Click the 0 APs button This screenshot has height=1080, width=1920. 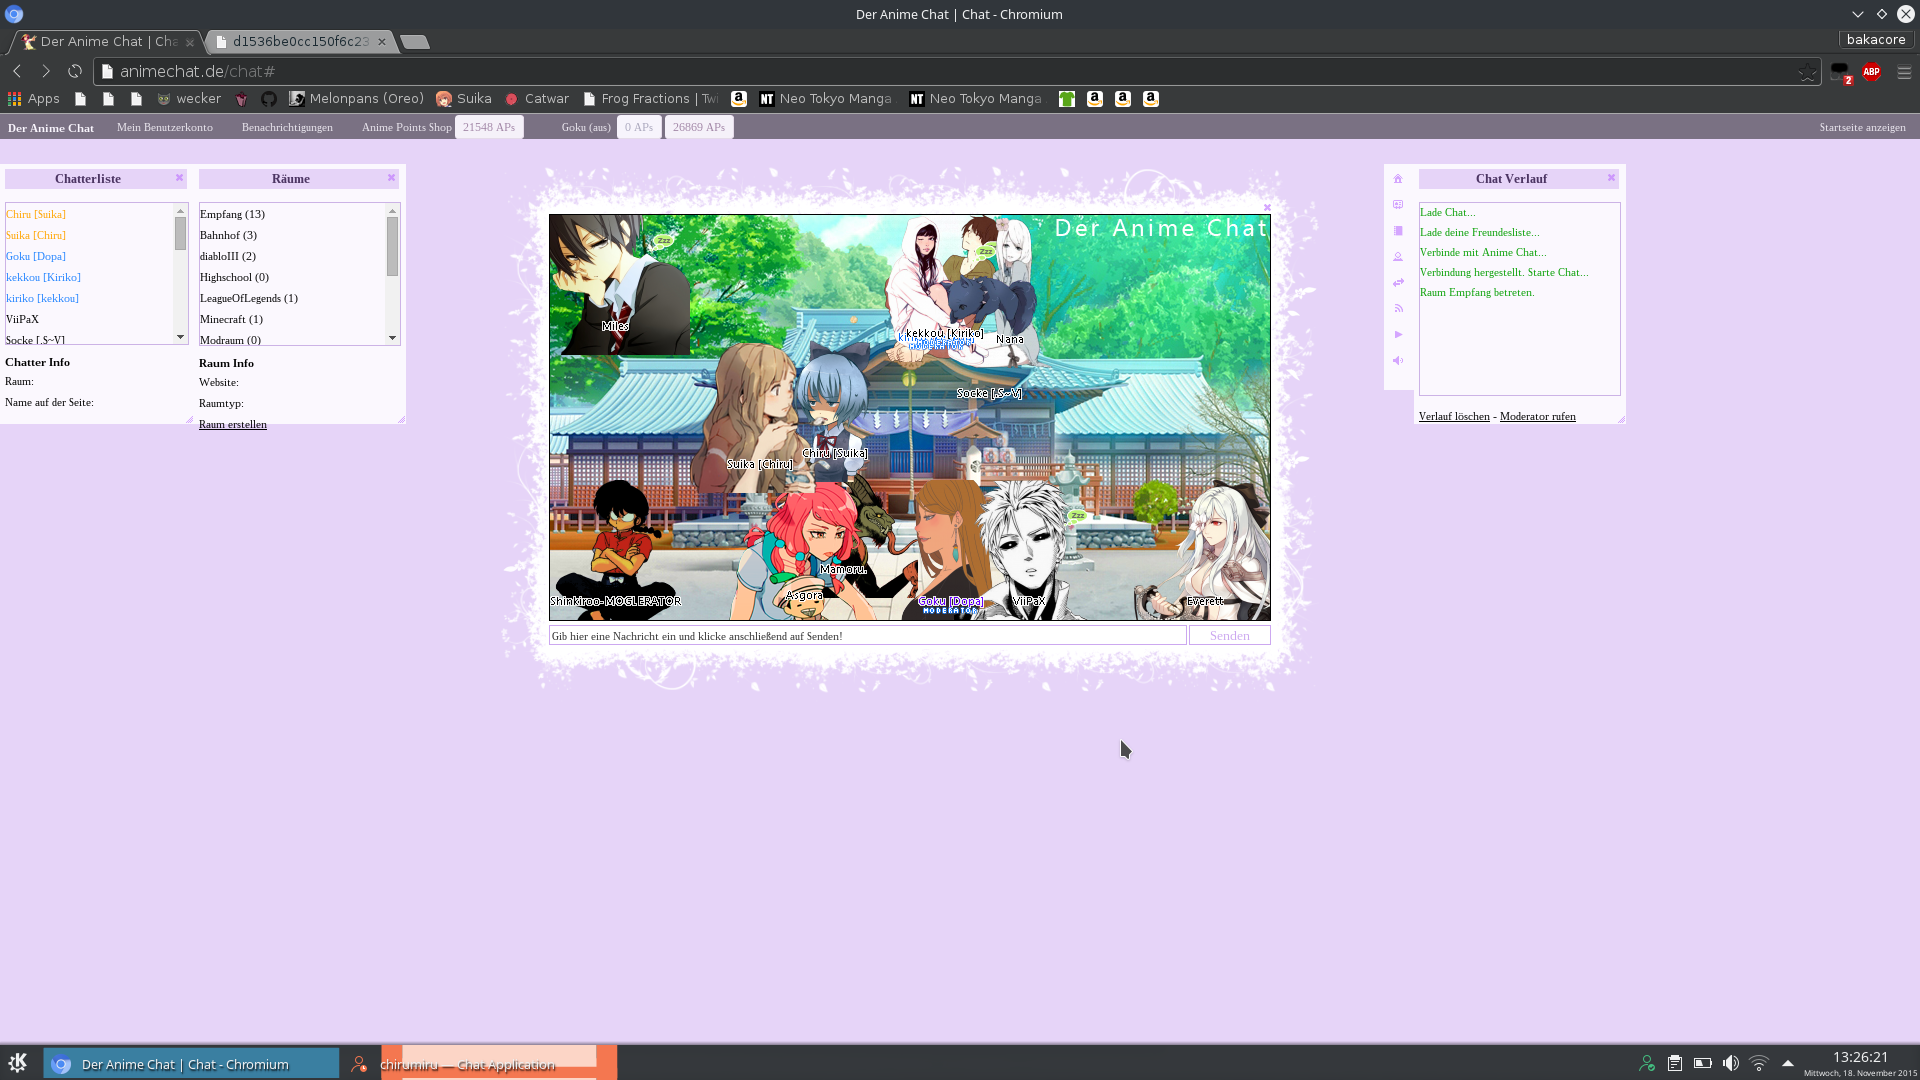point(639,127)
